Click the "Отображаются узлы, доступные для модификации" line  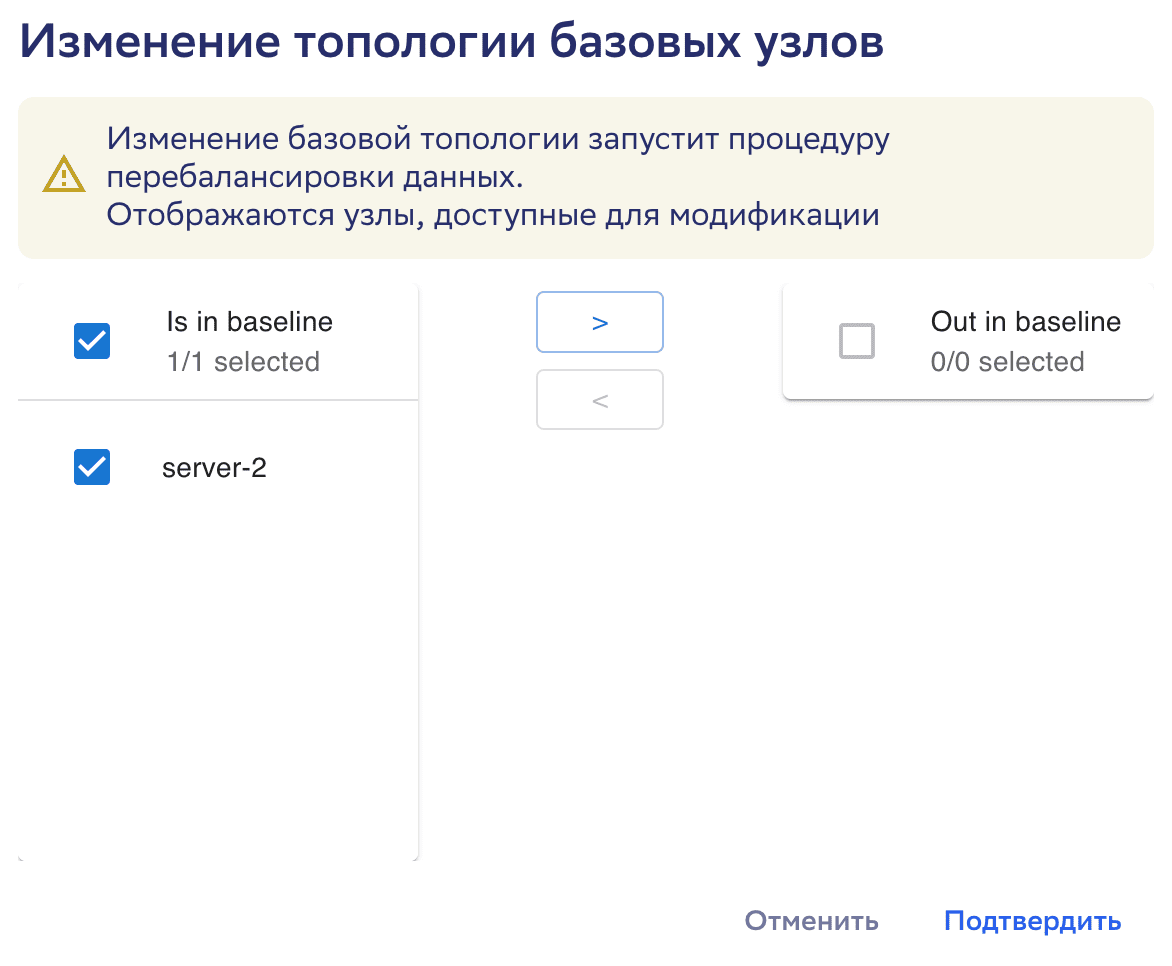493,215
